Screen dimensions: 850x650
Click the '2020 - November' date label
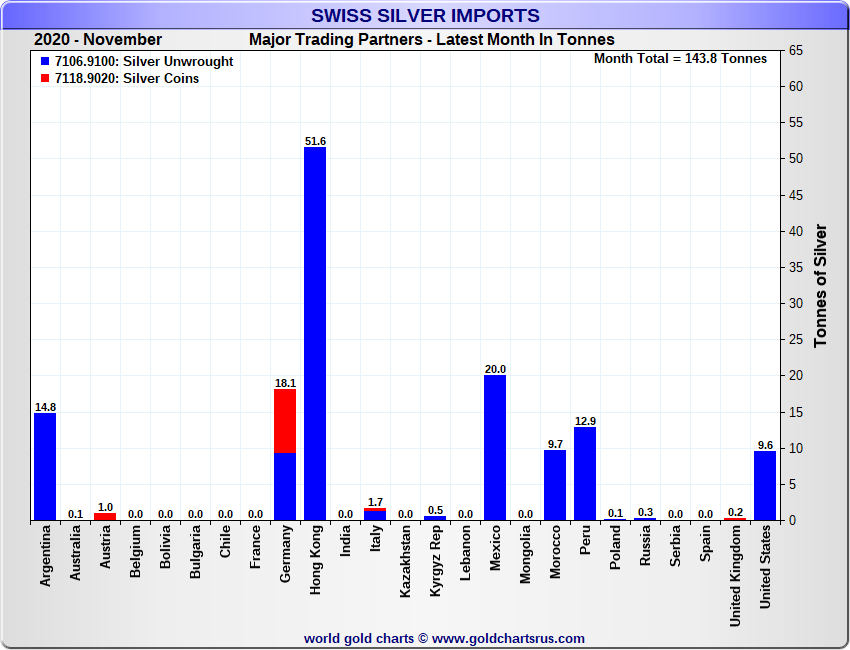click(98, 40)
